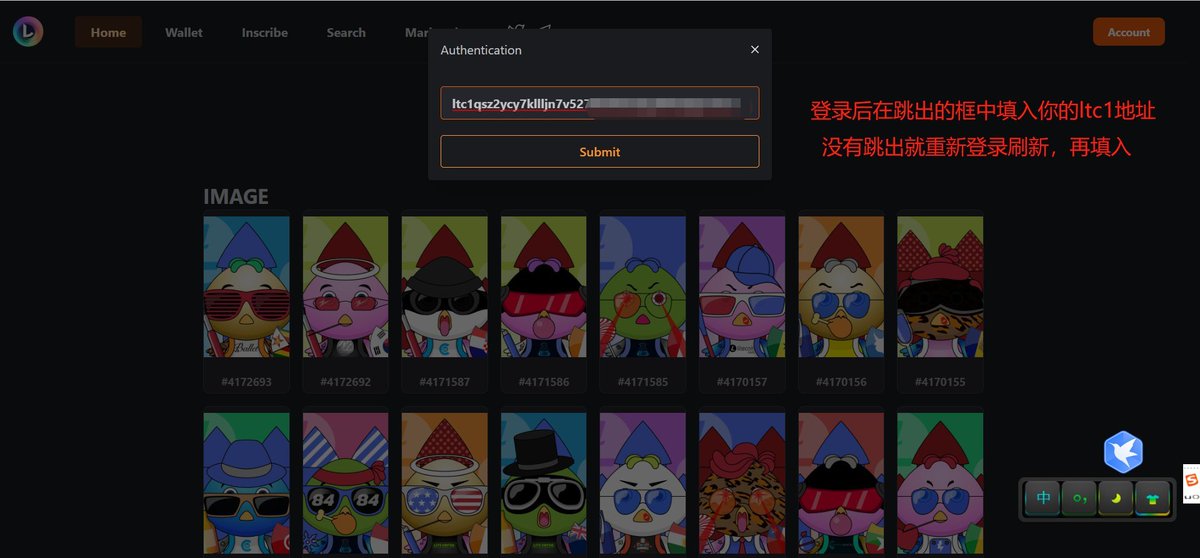Viewport: 1200px width, 558px height.
Task: Open the Inscribe page
Action: [x=264, y=32]
